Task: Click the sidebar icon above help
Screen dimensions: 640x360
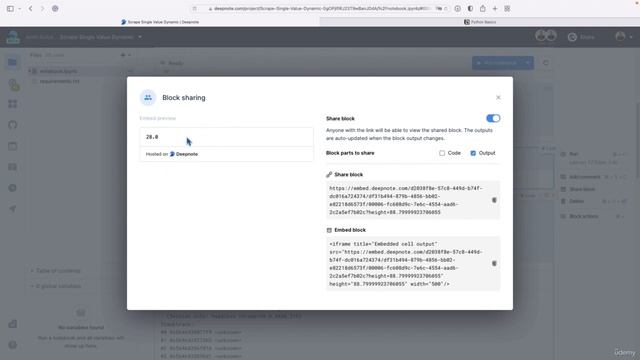Action: [13, 324]
